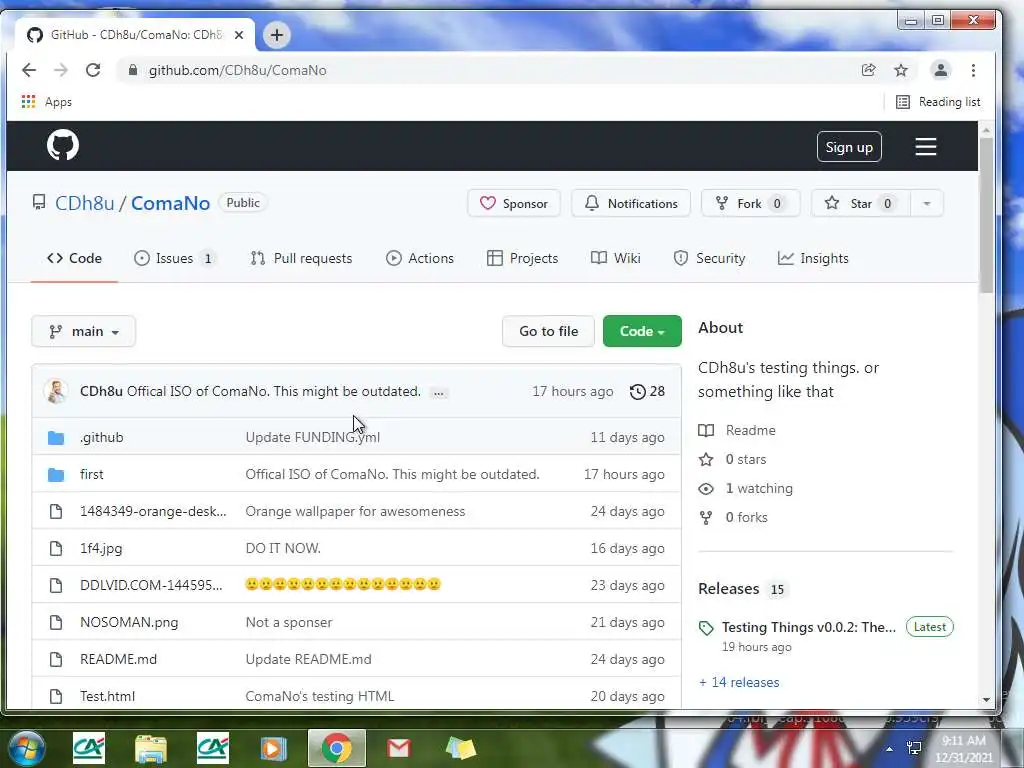This screenshot has height=768, width=1024.
Task: Expand the green Code dropdown button
Action: (642, 331)
